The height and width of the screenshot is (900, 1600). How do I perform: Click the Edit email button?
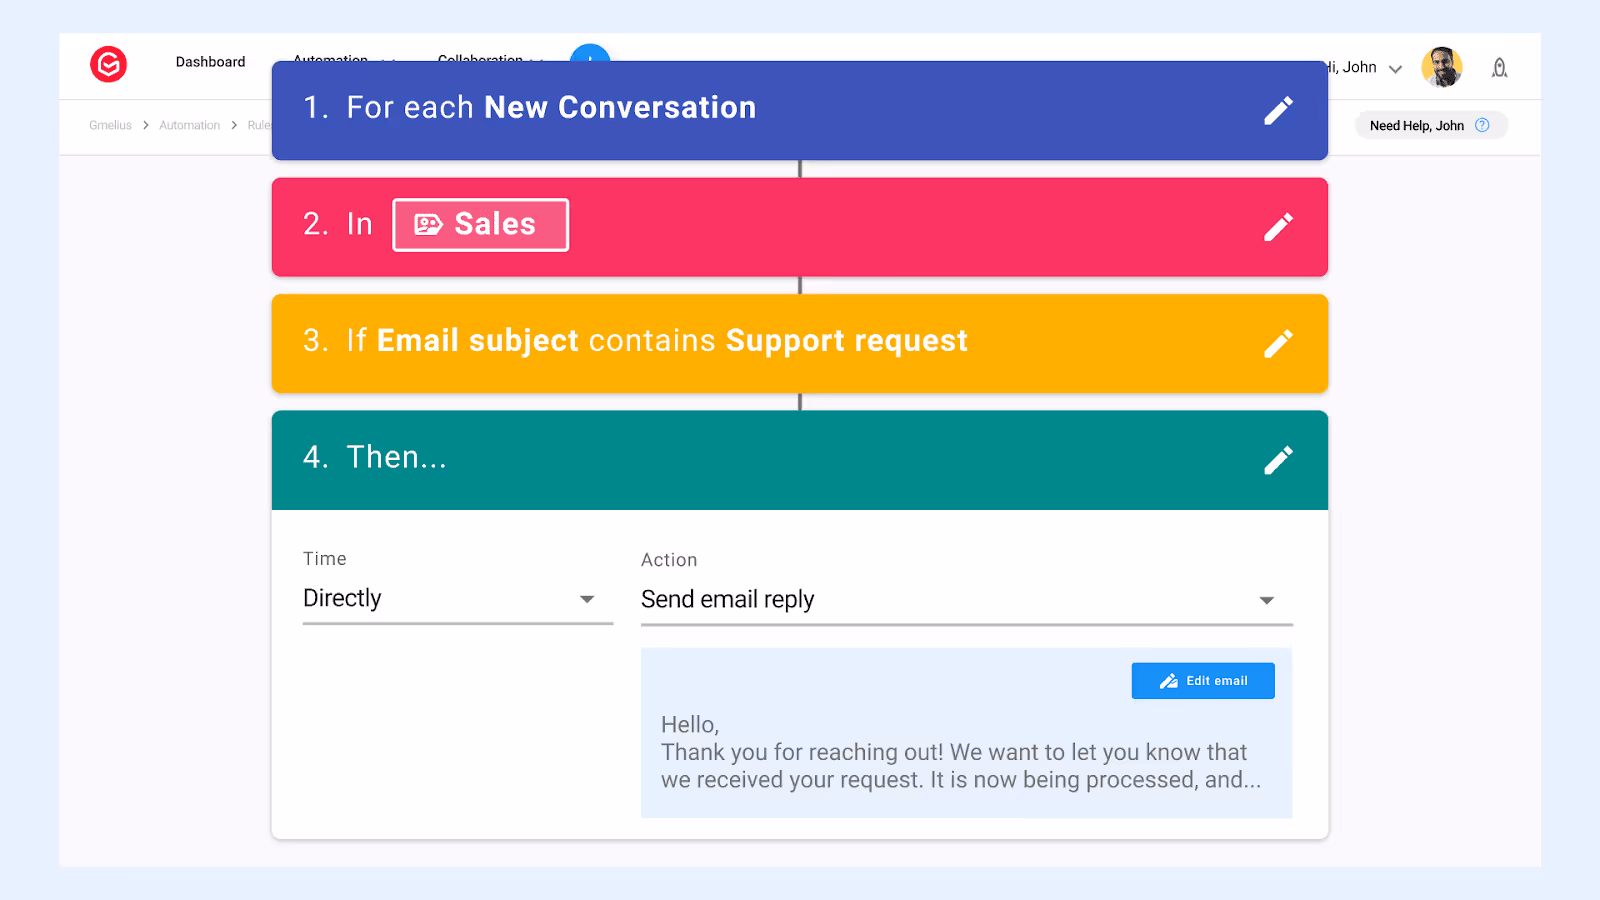(1203, 681)
